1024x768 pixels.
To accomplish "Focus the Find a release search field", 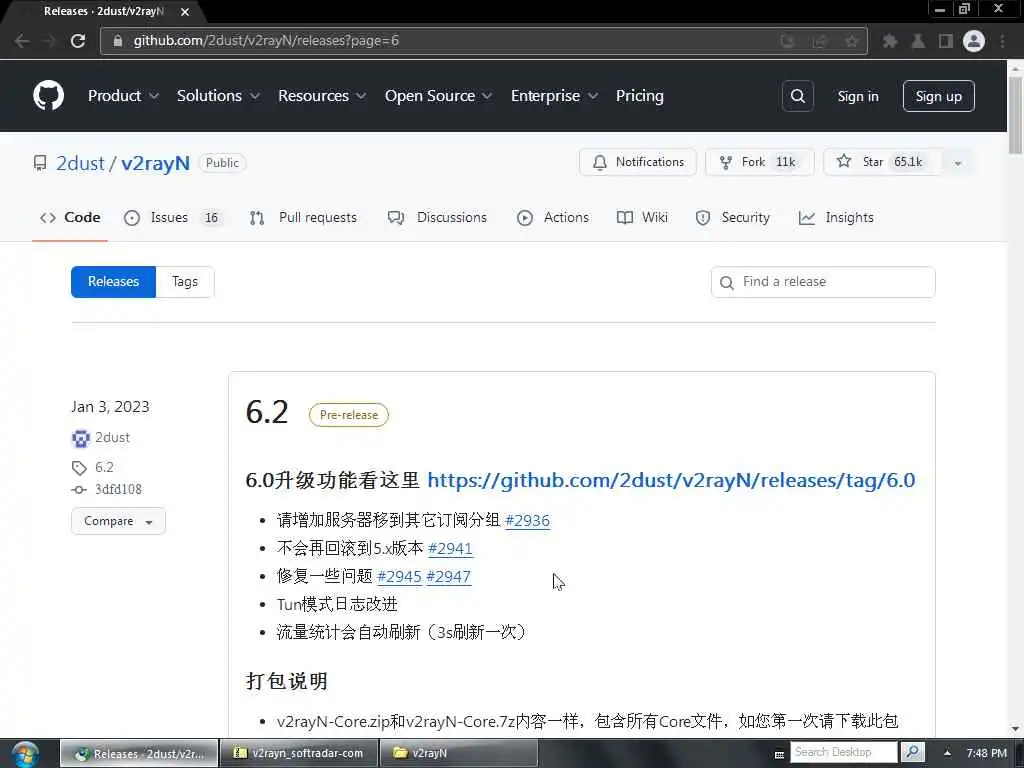I will (823, 282).
